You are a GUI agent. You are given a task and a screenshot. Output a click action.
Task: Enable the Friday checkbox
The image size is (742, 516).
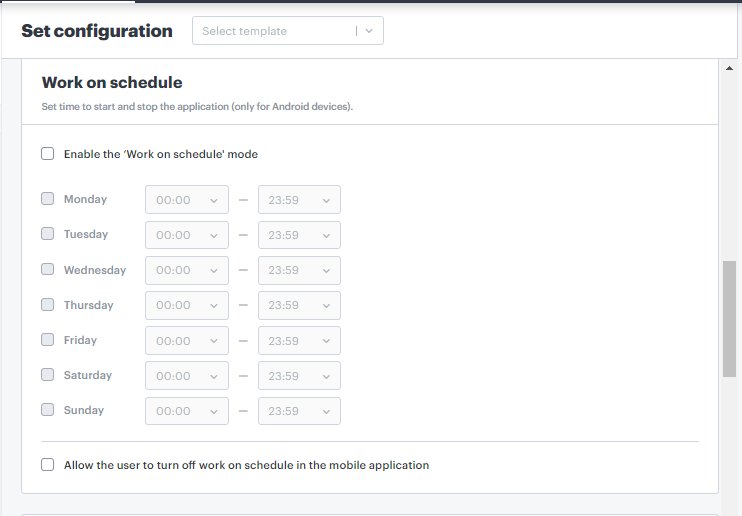(x=48, y=340)
